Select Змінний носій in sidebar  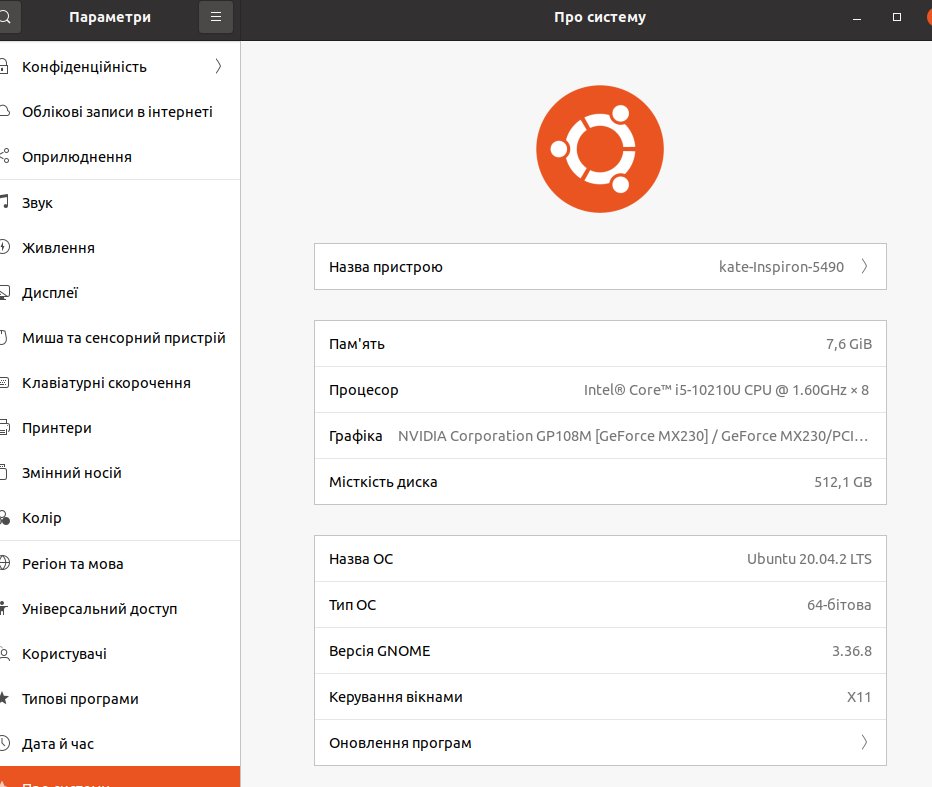[120, 473]
